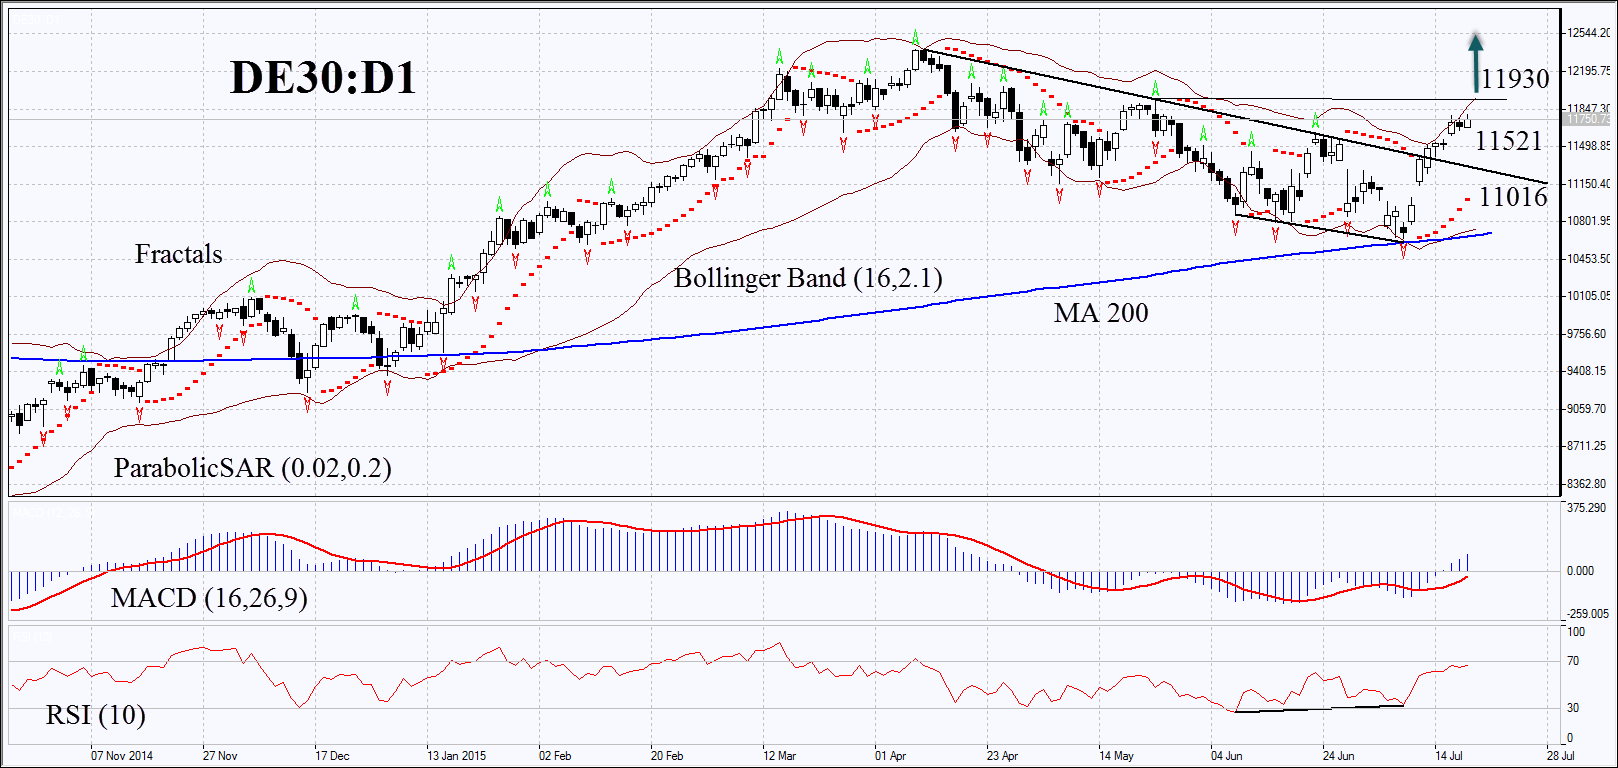Click the MACD scale value 375.290

pyautogui.click(x=1586, y=508)
